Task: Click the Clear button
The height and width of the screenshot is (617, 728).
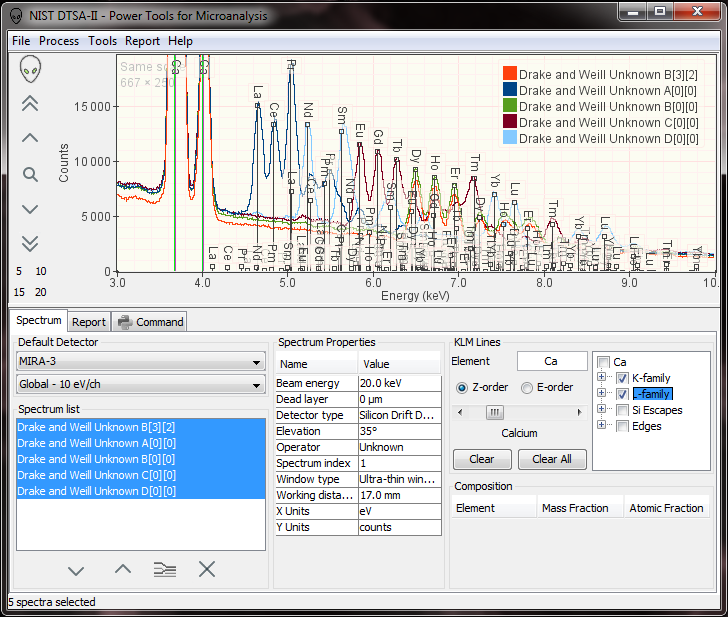Action: click(x=482, y=459)
